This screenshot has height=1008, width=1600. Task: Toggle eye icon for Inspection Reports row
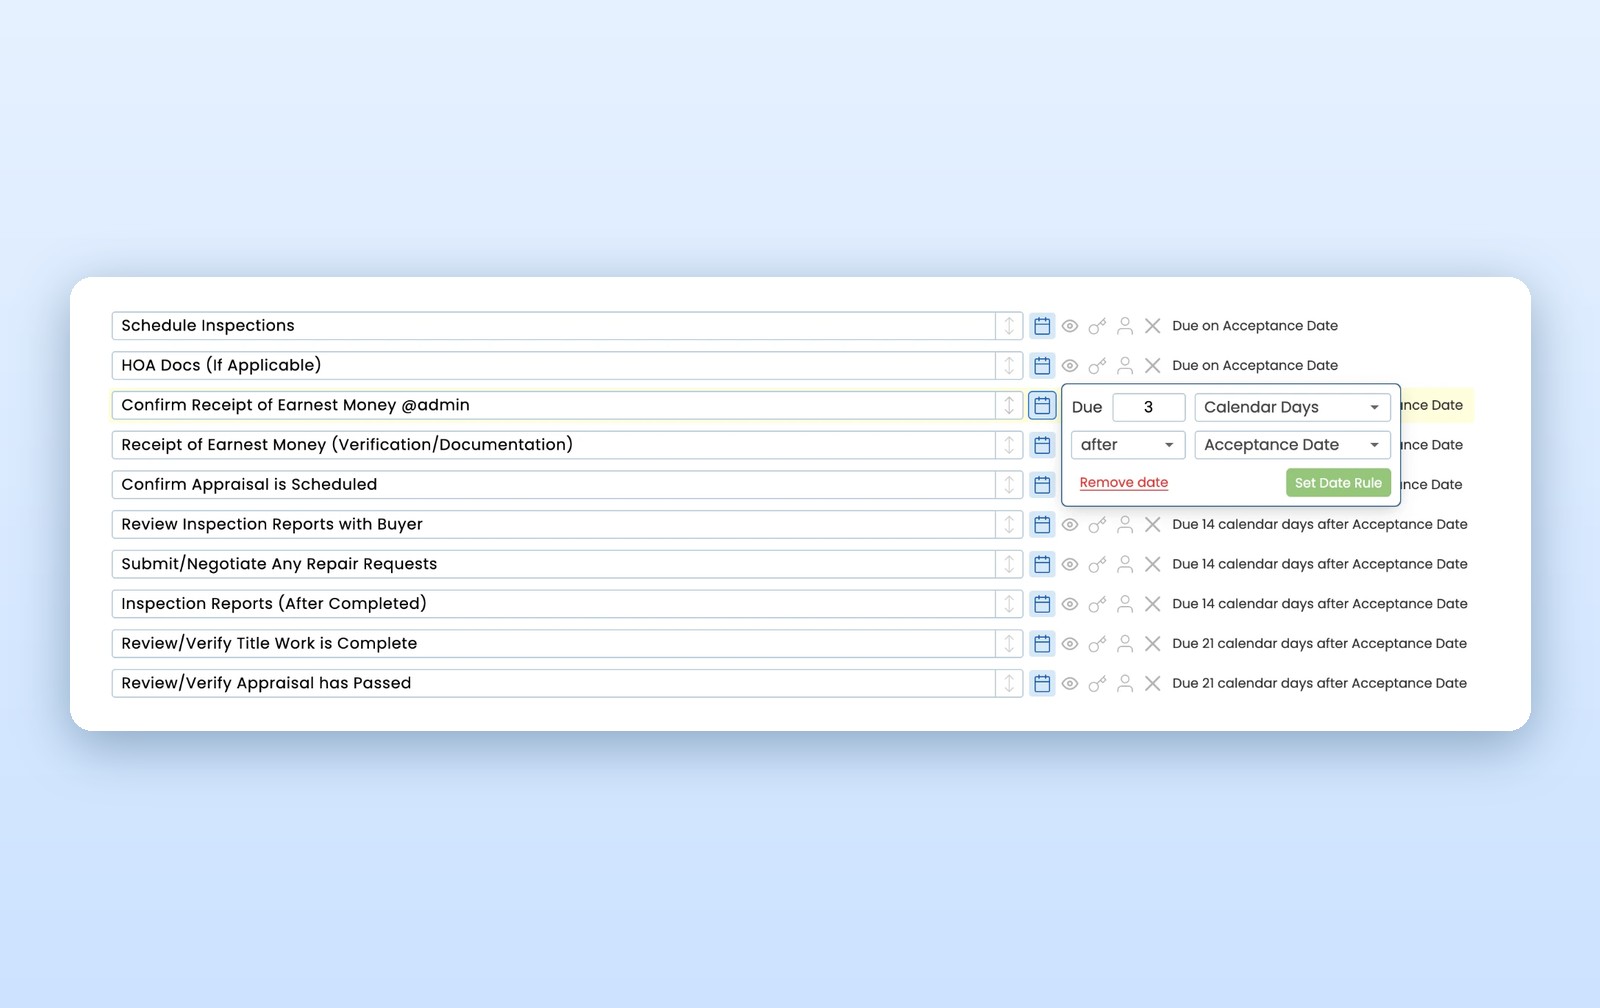coord(1070,604)
